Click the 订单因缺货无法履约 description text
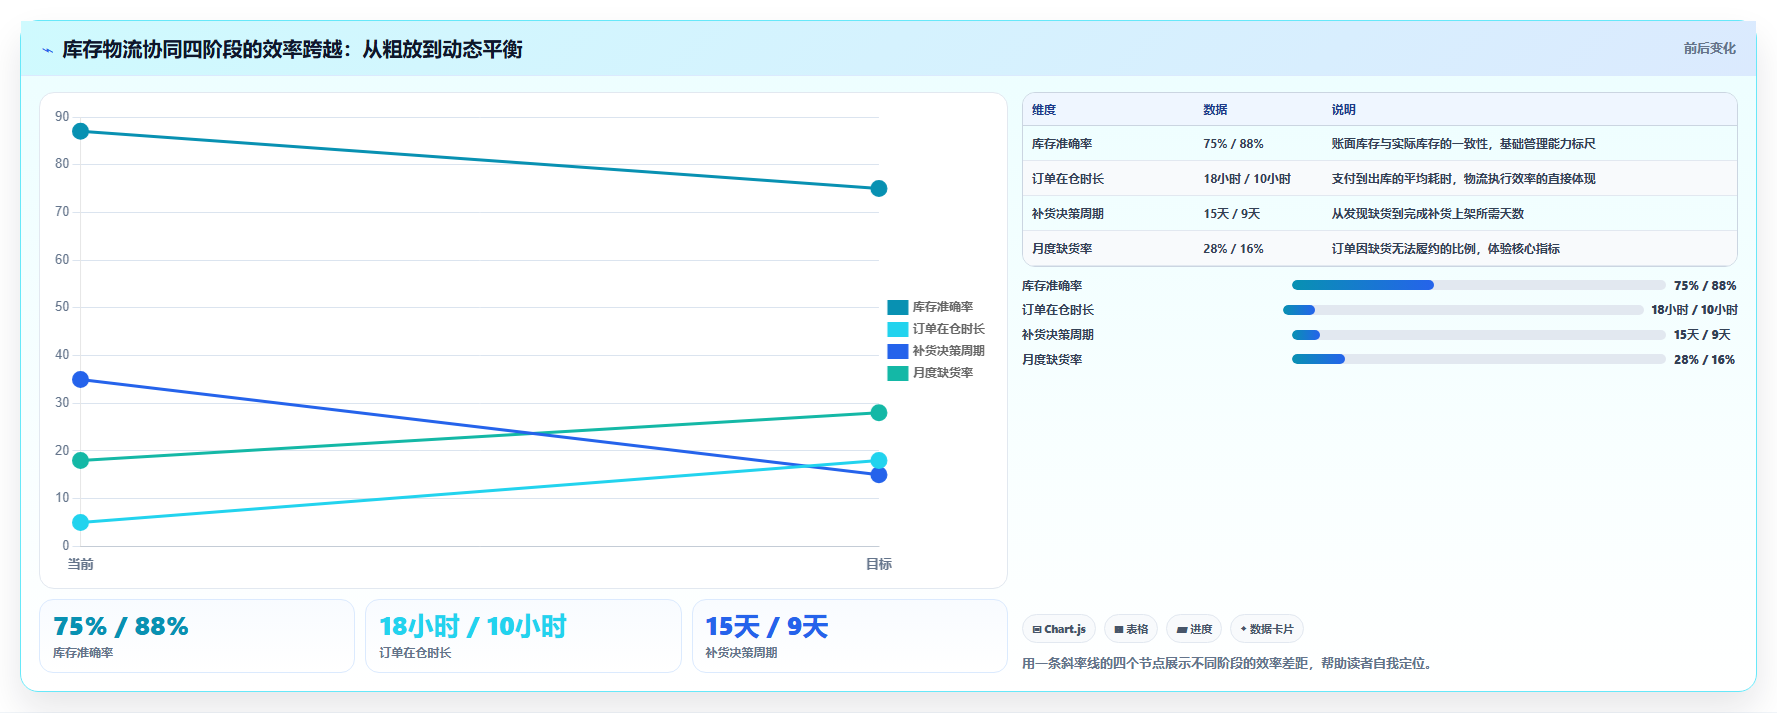 1445,249
